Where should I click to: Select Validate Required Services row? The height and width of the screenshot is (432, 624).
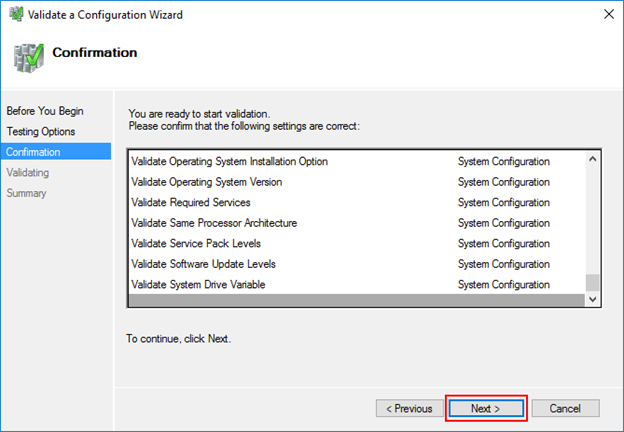click(357, 202)
